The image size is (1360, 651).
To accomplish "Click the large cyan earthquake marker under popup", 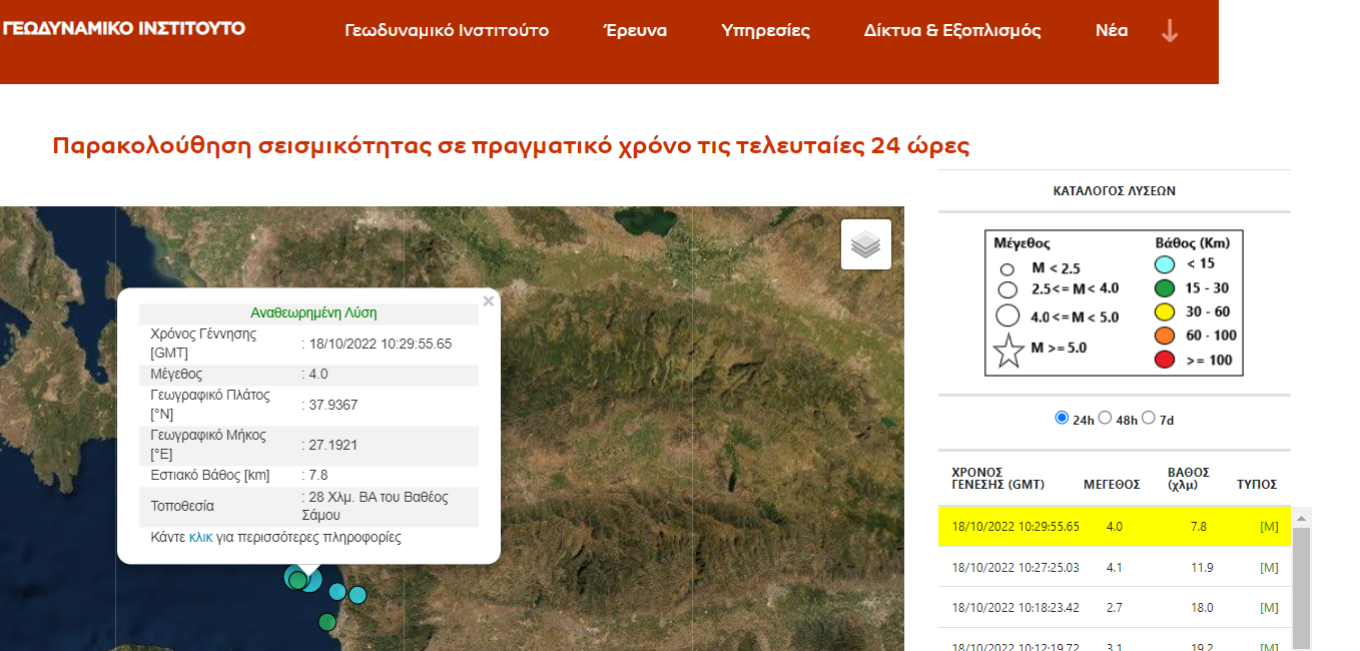I will coord(310,580).
